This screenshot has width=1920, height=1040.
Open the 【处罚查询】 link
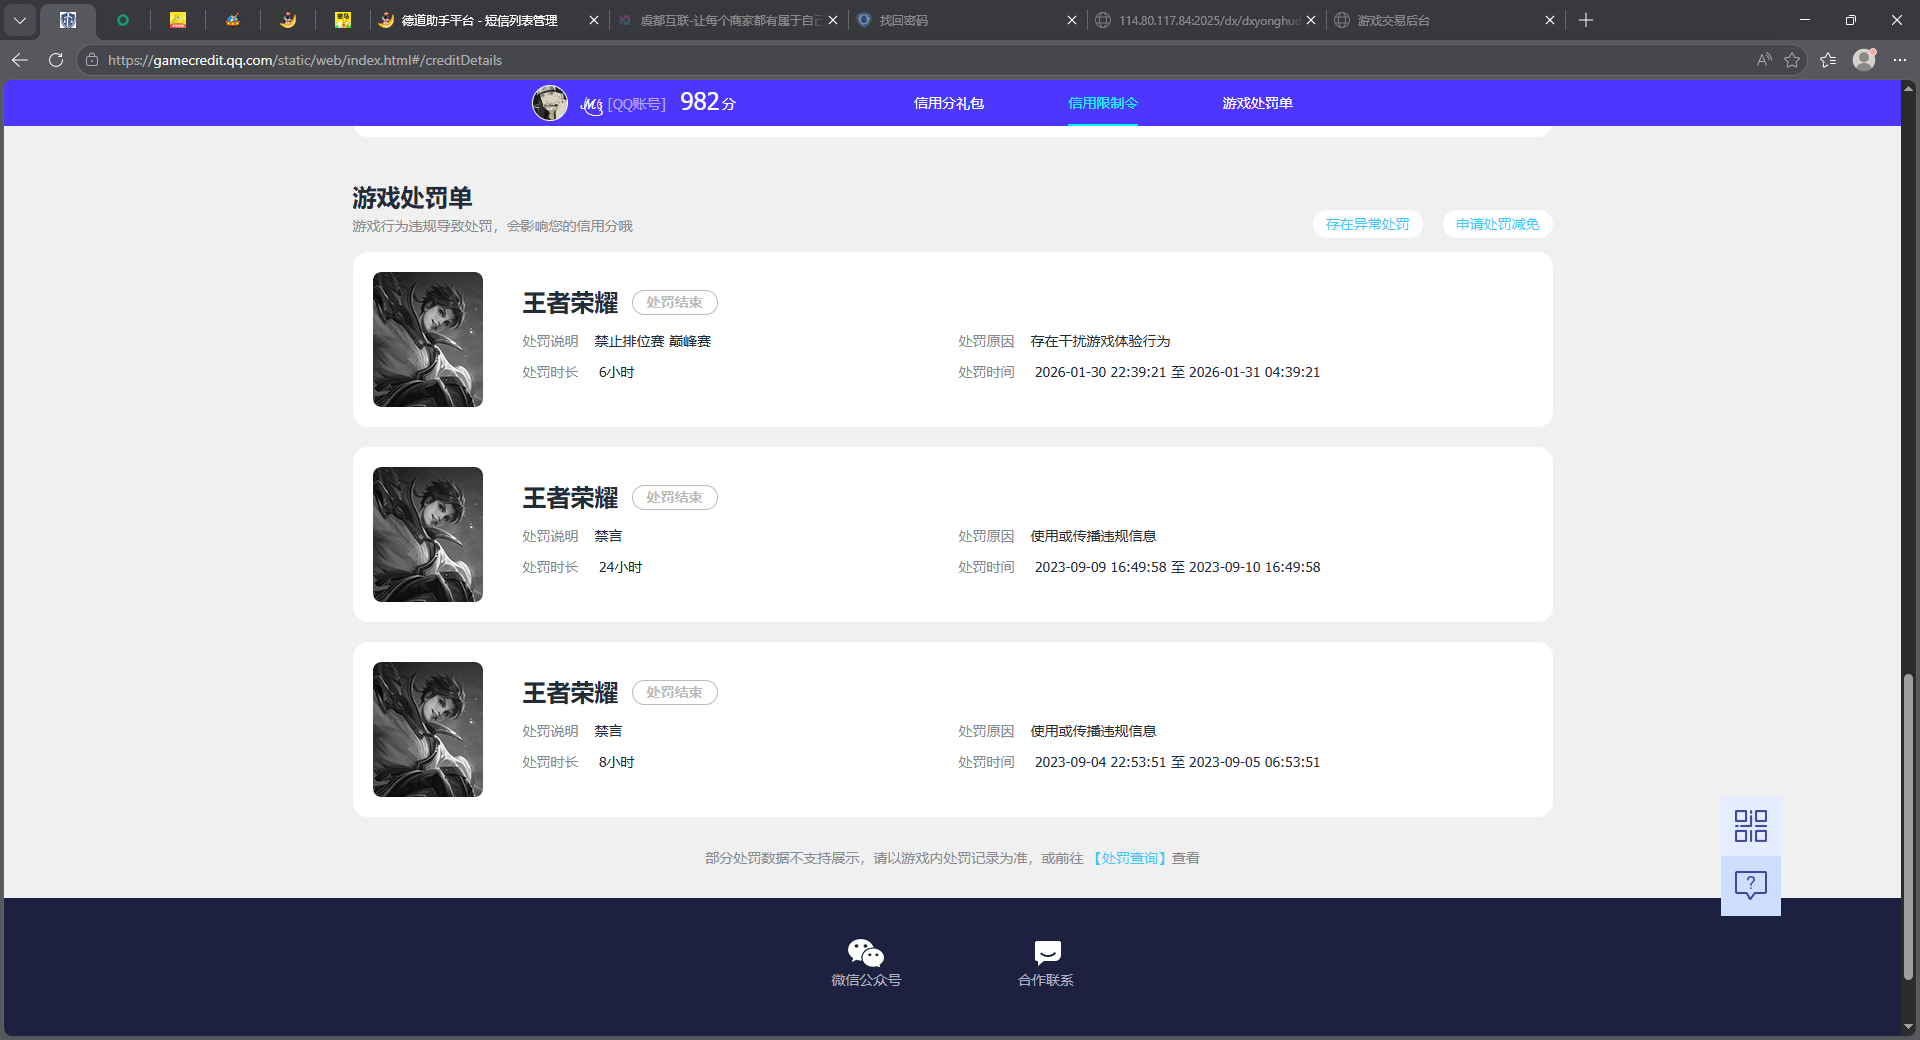[1129, 858]
